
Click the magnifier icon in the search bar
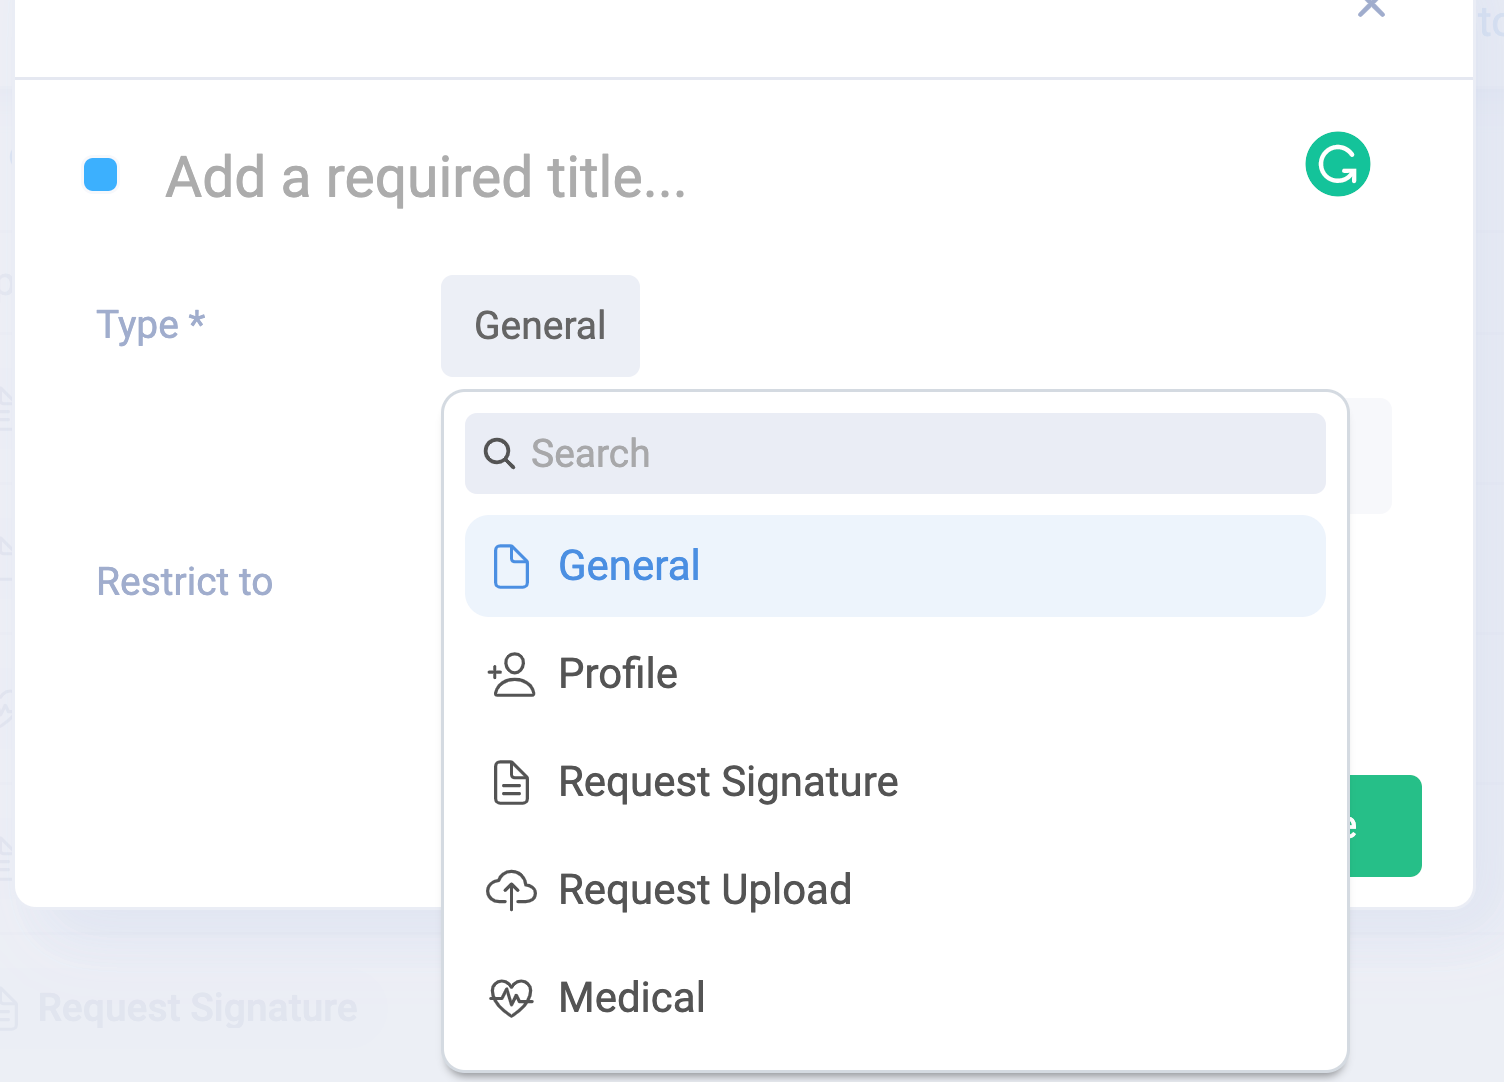[499, 453]
